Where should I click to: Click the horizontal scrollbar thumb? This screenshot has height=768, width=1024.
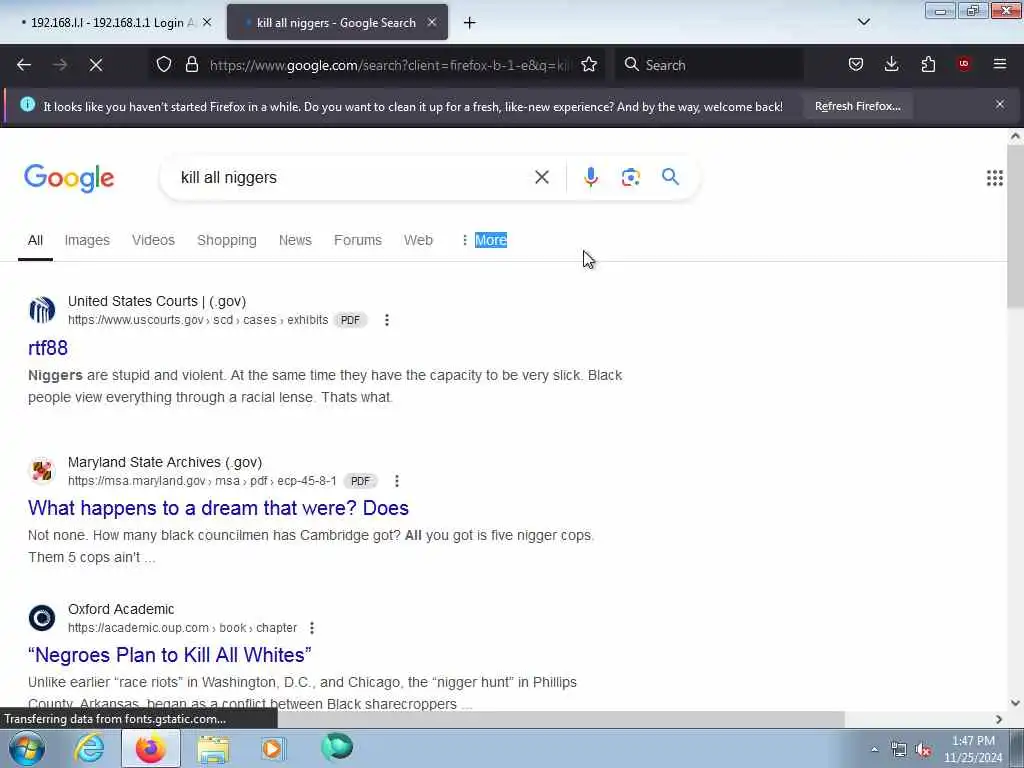pyautogui.click(x=561, y=719)
